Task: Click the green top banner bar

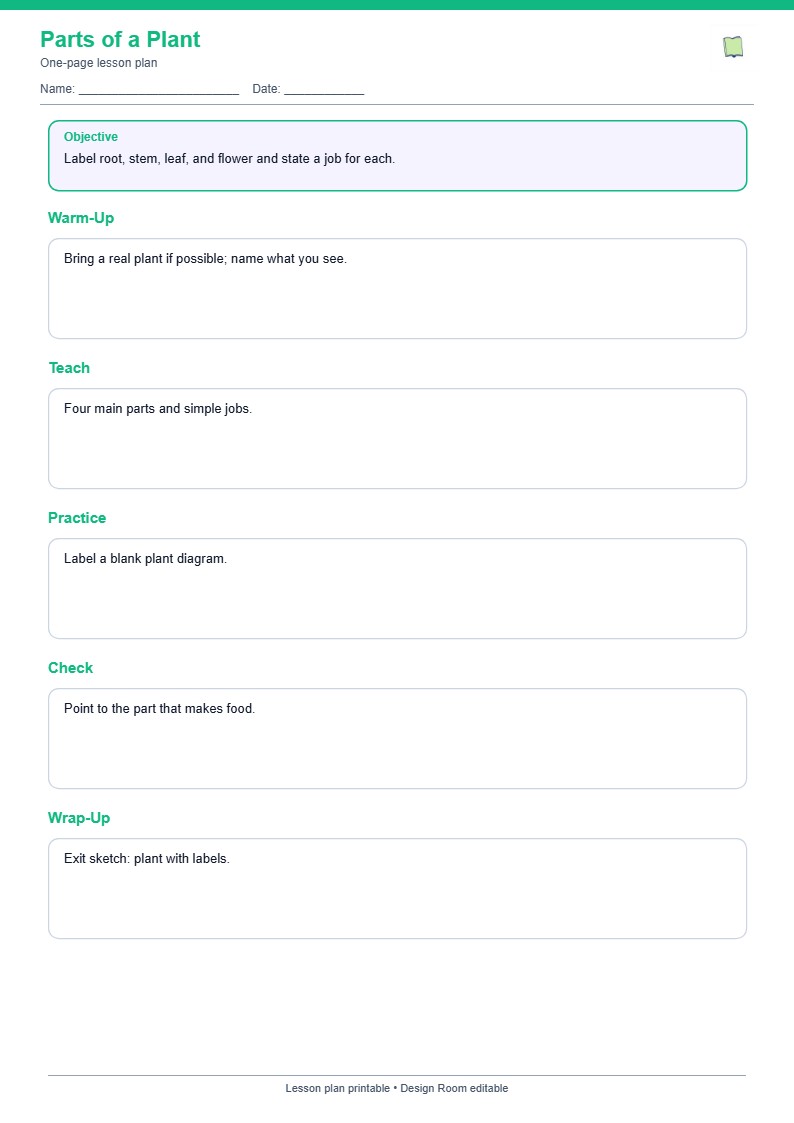Action: click(397, 5)
